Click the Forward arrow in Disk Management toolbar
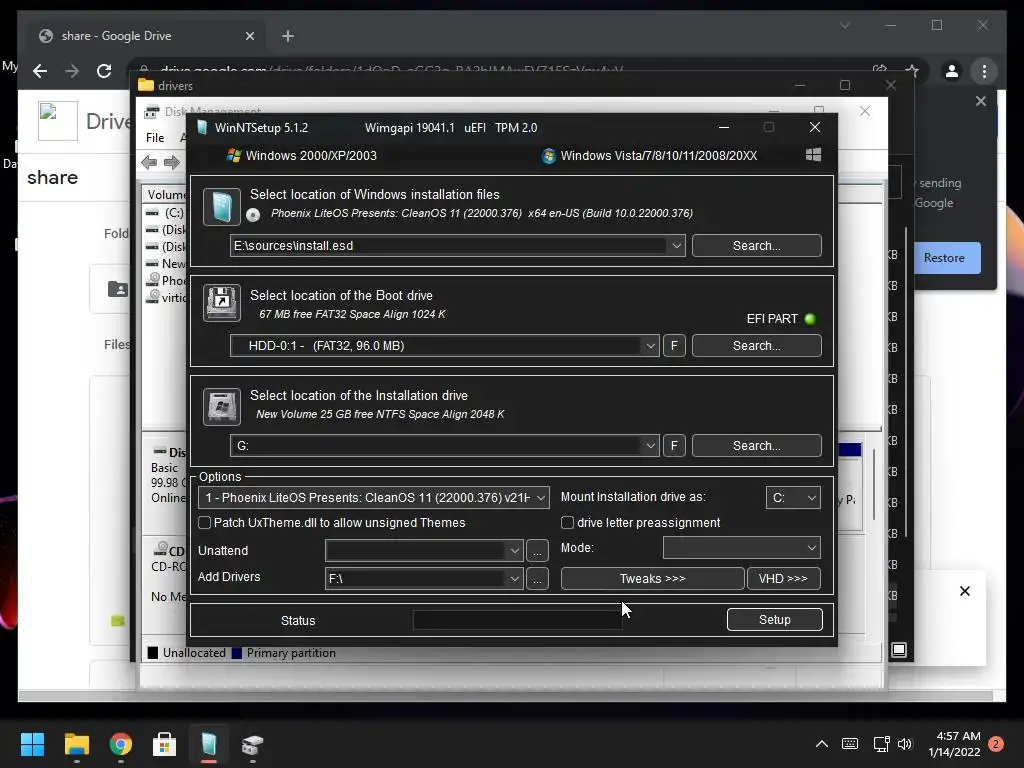The height and width of the screenshot is (768, 1024). [x=172, y=163]
